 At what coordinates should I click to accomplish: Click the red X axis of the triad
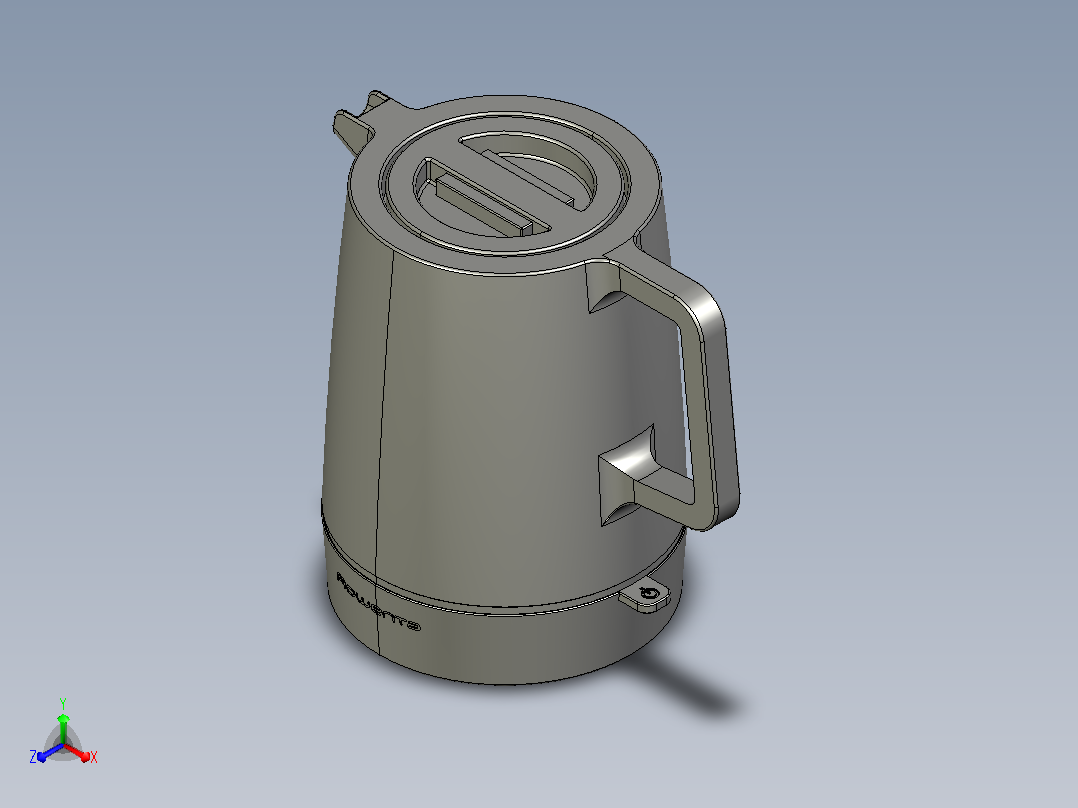[78, 752]
